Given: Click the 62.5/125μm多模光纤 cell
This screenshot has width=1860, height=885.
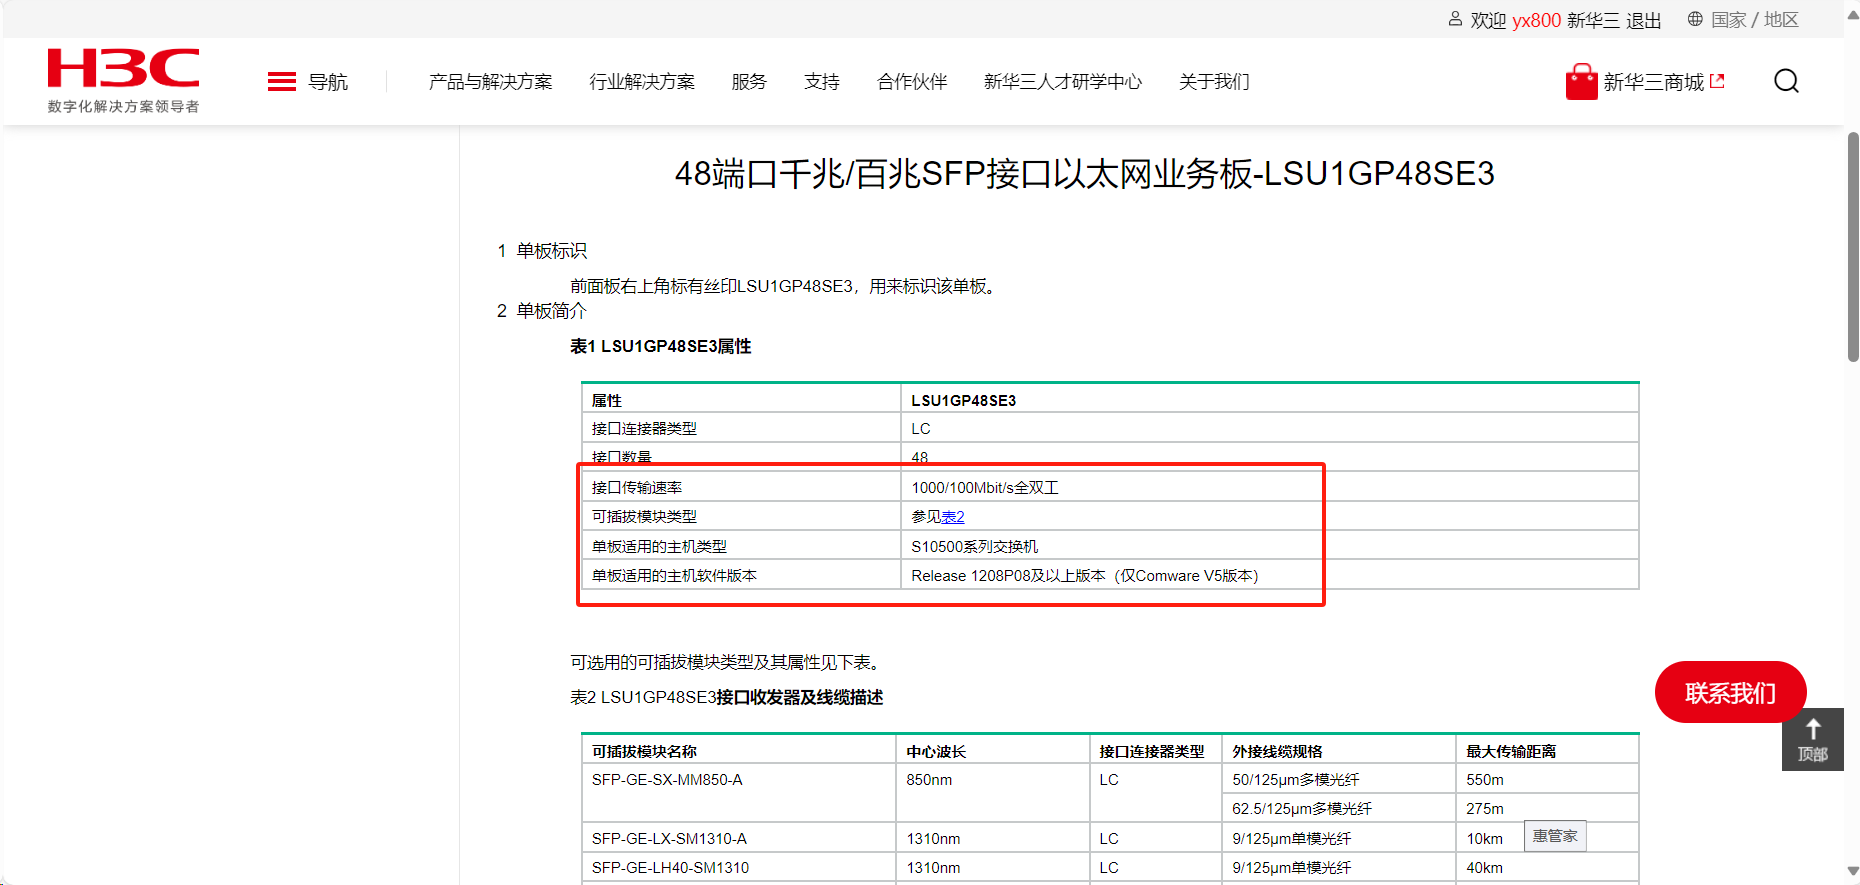Looking at the screenshot, I should (1339, 808).
